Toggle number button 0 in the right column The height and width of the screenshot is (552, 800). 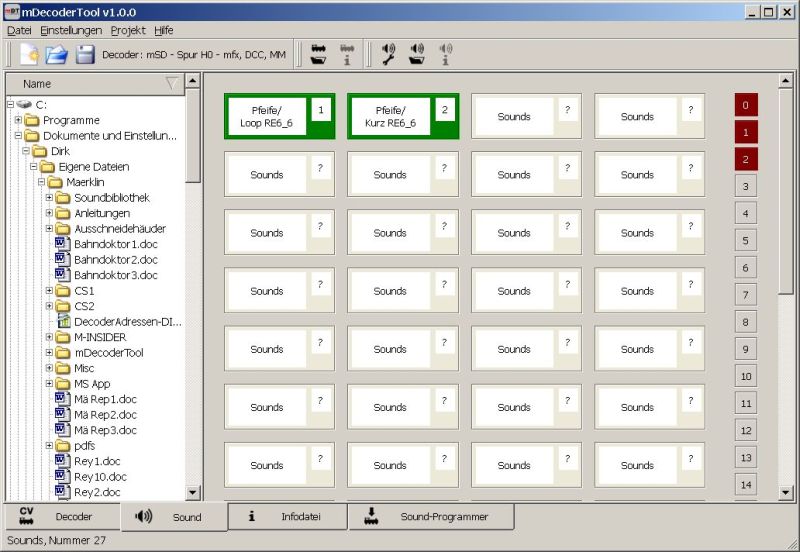tap(745, 105)
